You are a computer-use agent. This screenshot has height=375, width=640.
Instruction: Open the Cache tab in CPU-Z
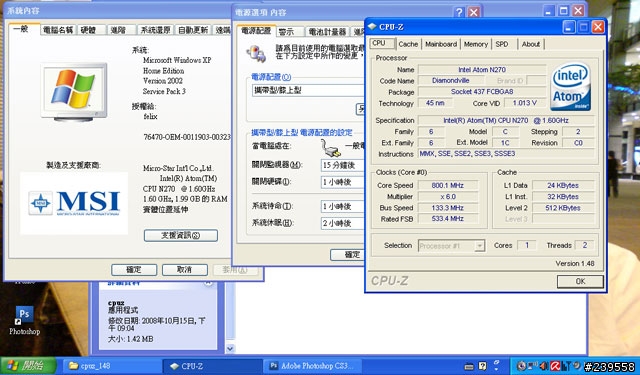(408, 44)
